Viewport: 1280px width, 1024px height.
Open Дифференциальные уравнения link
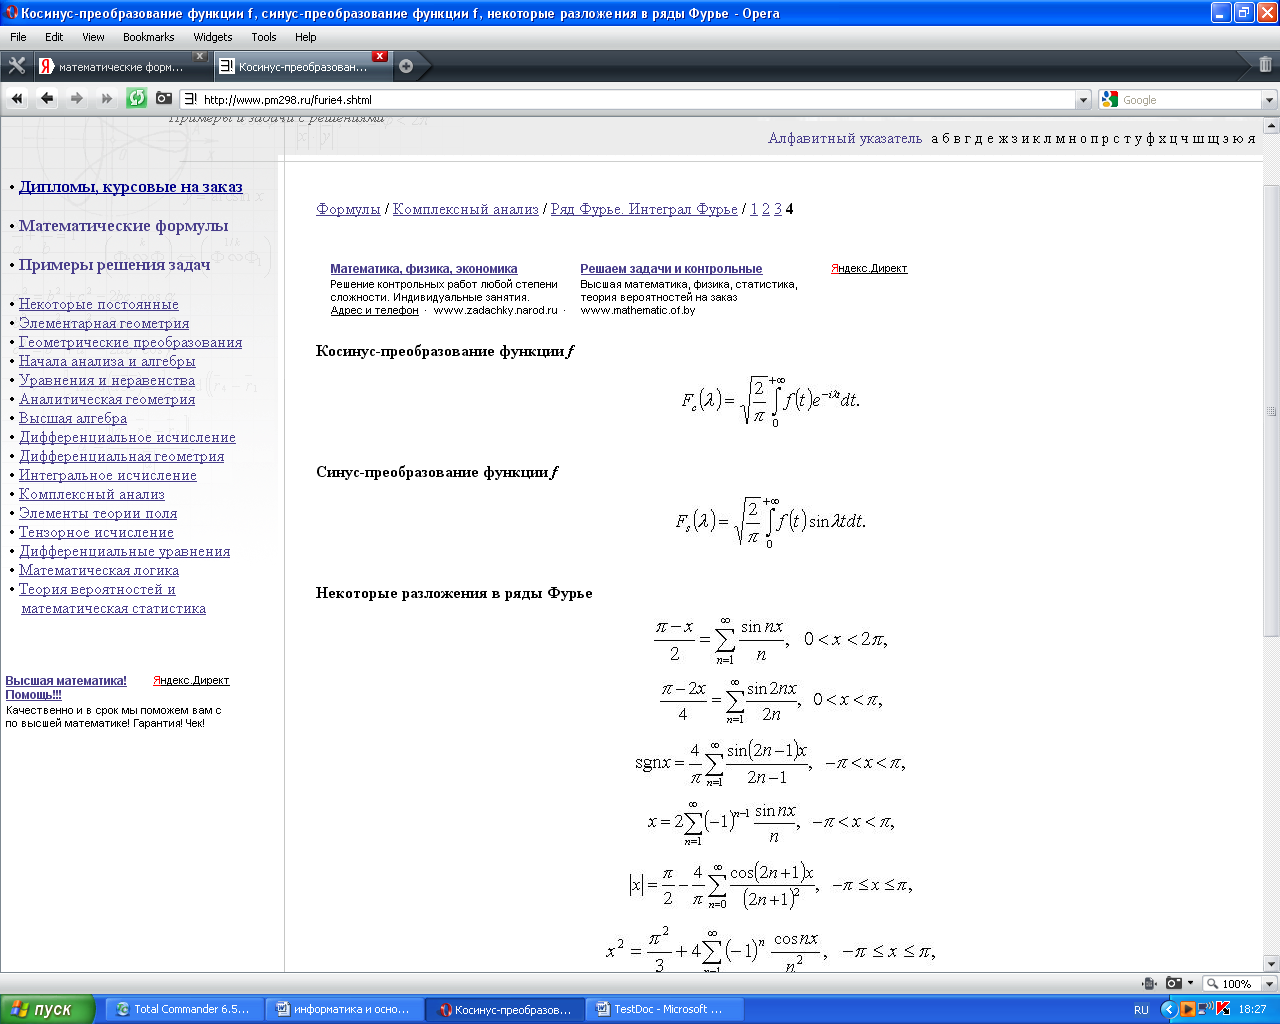125,551
